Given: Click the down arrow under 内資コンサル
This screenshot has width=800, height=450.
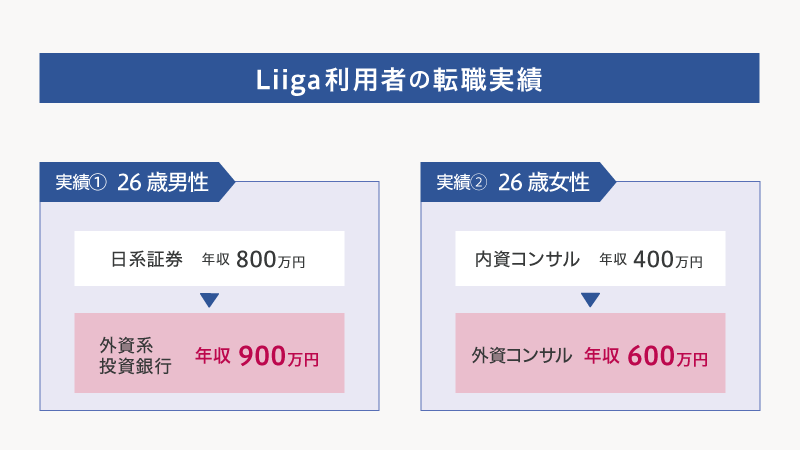Looking at the screenshot, I should (590, 300).
